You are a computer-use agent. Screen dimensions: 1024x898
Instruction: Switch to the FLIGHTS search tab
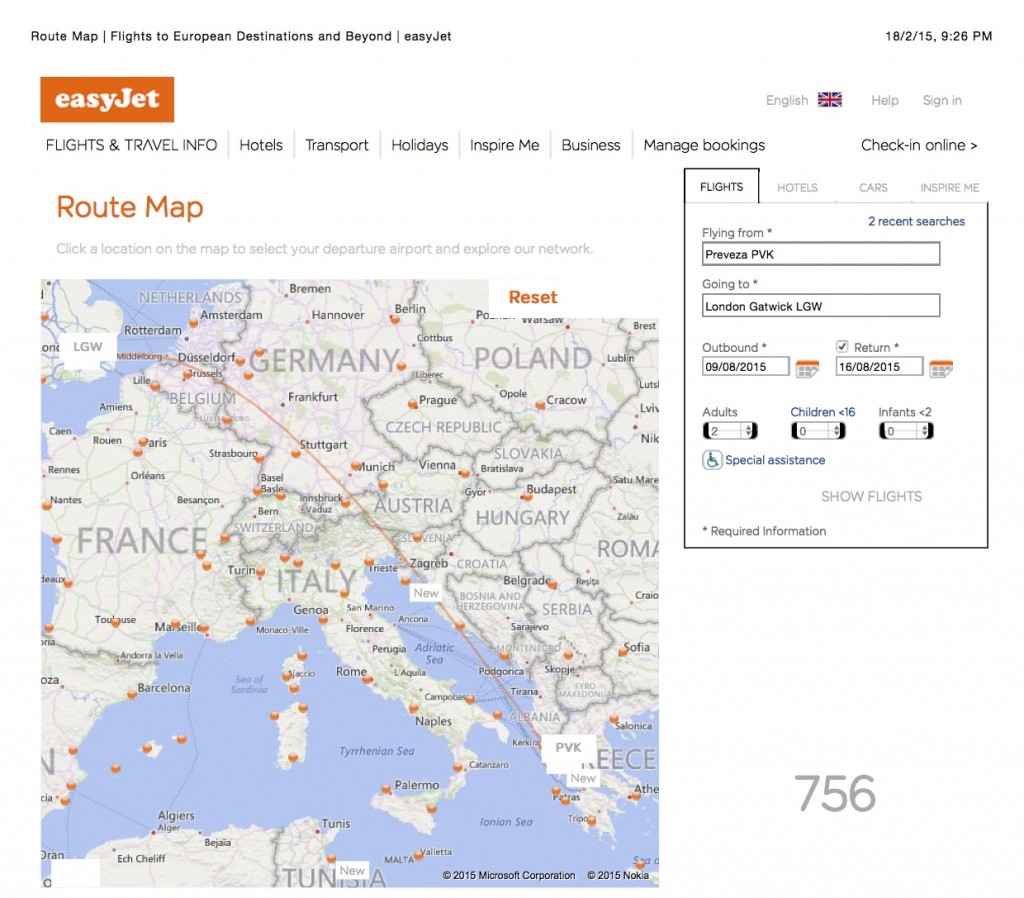722,187
